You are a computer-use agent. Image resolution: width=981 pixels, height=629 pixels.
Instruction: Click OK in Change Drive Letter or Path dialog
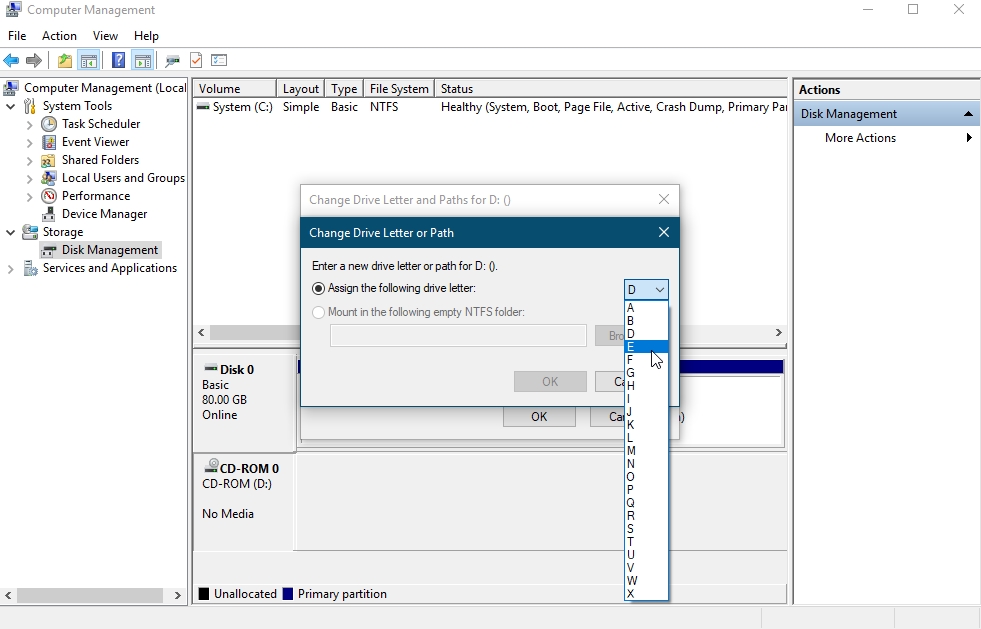(551, 382)
